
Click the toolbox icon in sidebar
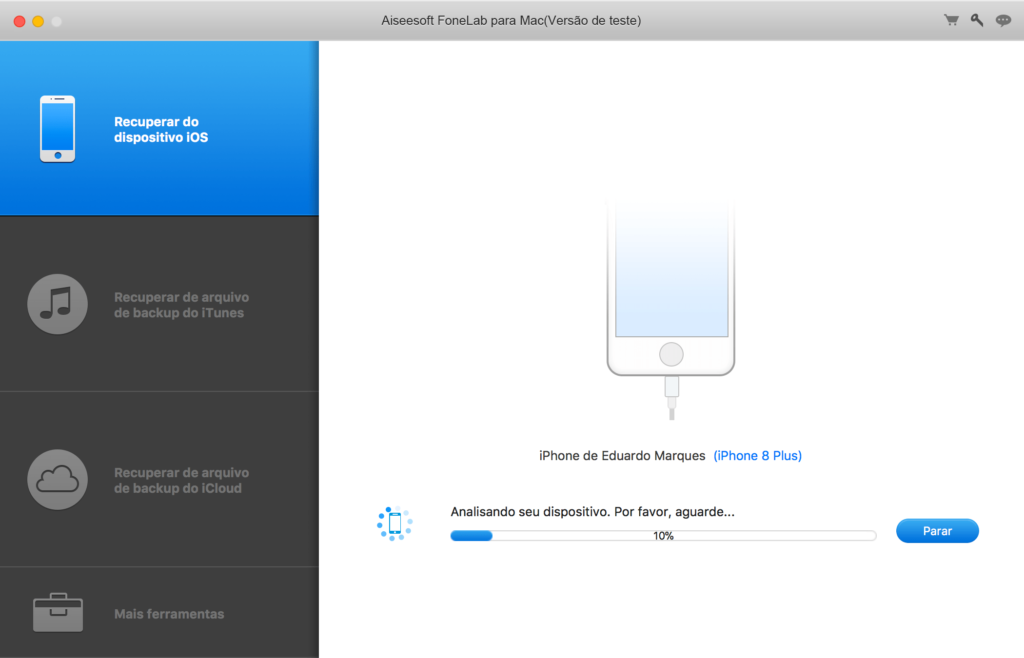click(x=57, y=613)
